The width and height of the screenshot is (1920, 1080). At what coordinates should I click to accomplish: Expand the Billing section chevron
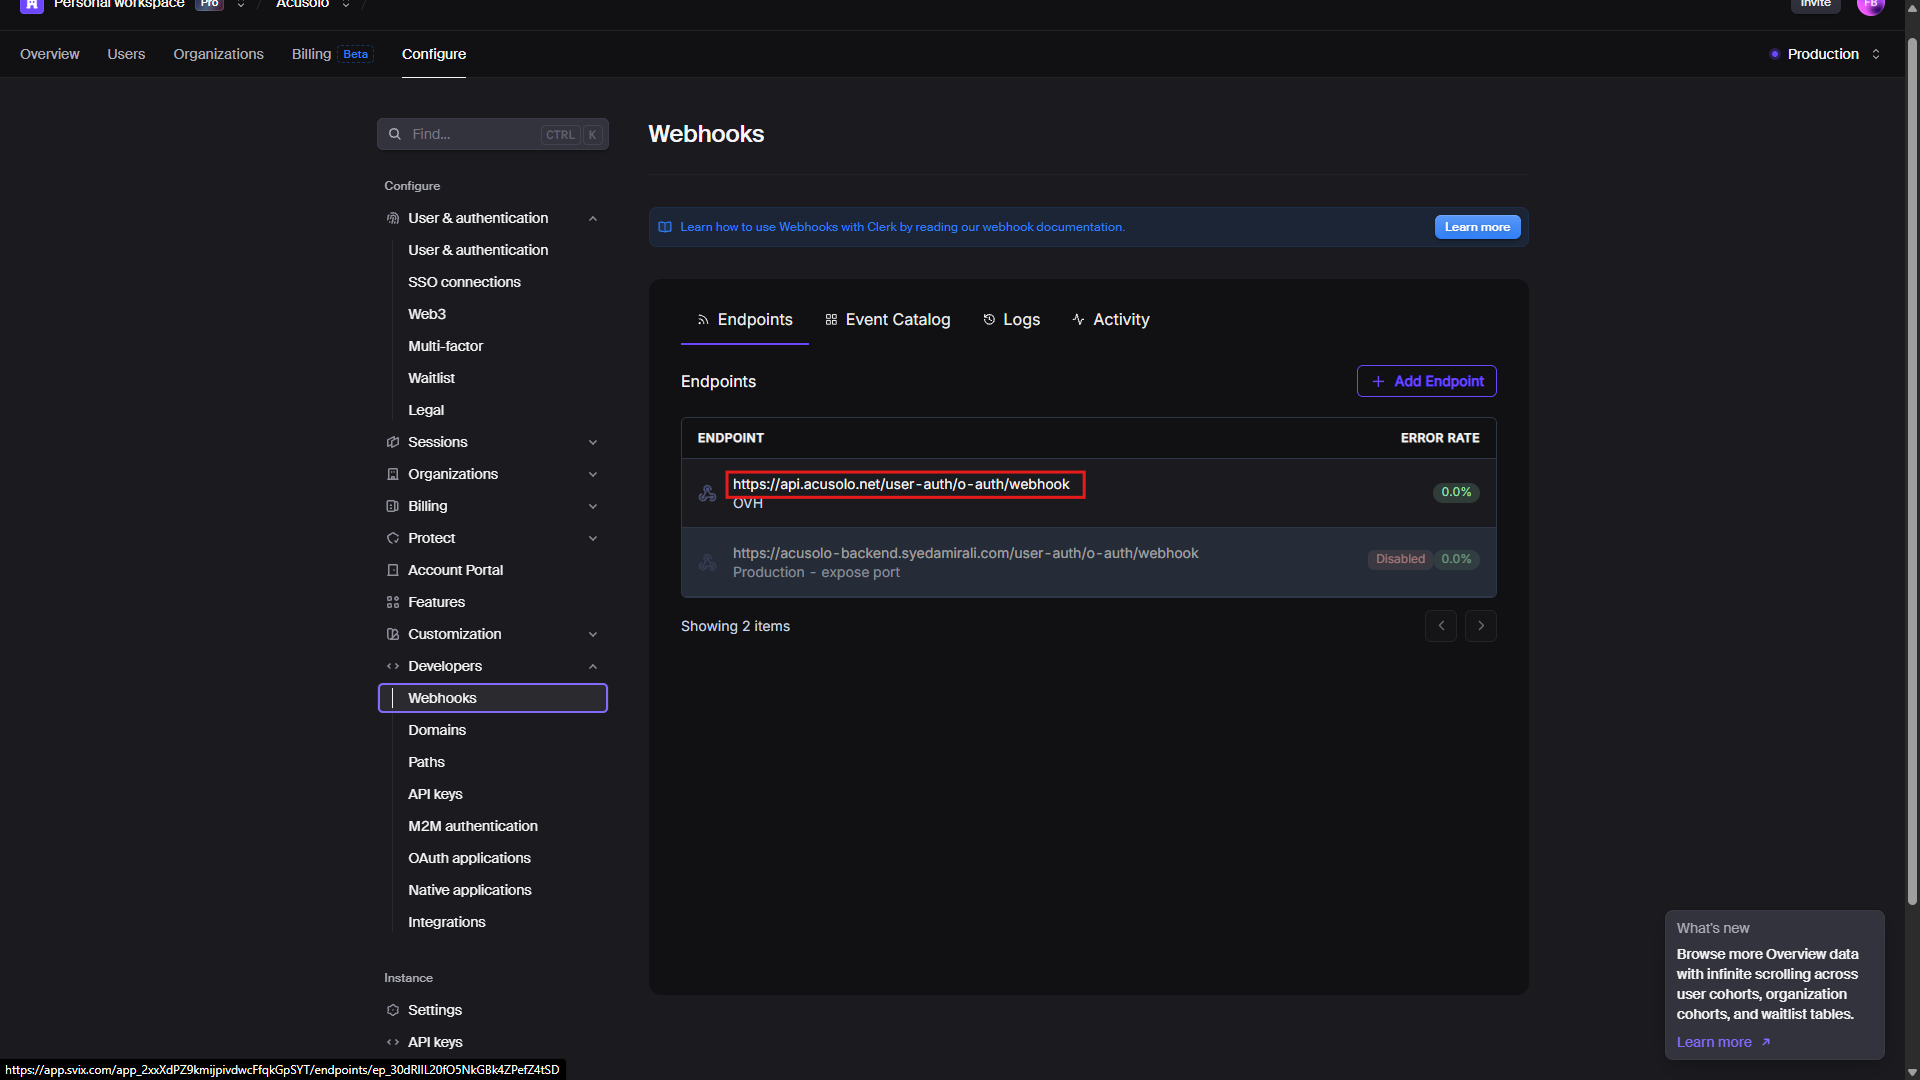(593, 506)
